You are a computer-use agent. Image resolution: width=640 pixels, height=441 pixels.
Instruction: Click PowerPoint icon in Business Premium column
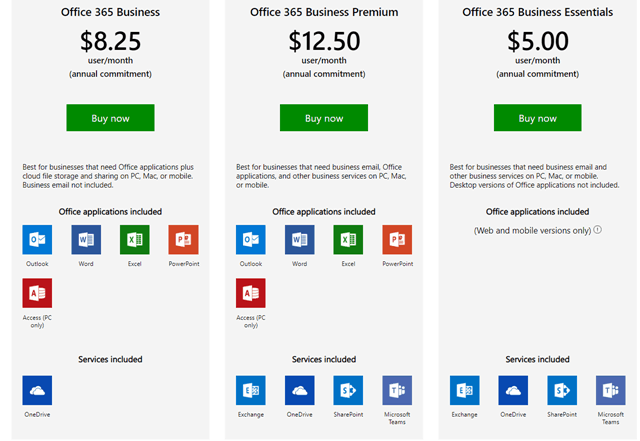[x=397, y=240]
